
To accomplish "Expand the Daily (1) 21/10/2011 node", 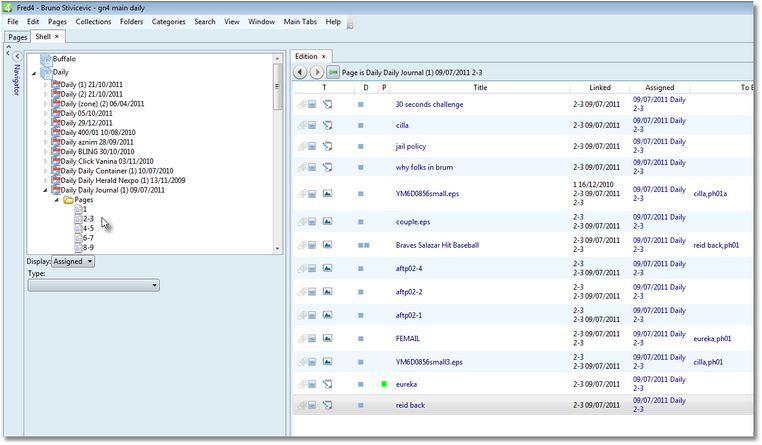I will (x=45, y=85).
